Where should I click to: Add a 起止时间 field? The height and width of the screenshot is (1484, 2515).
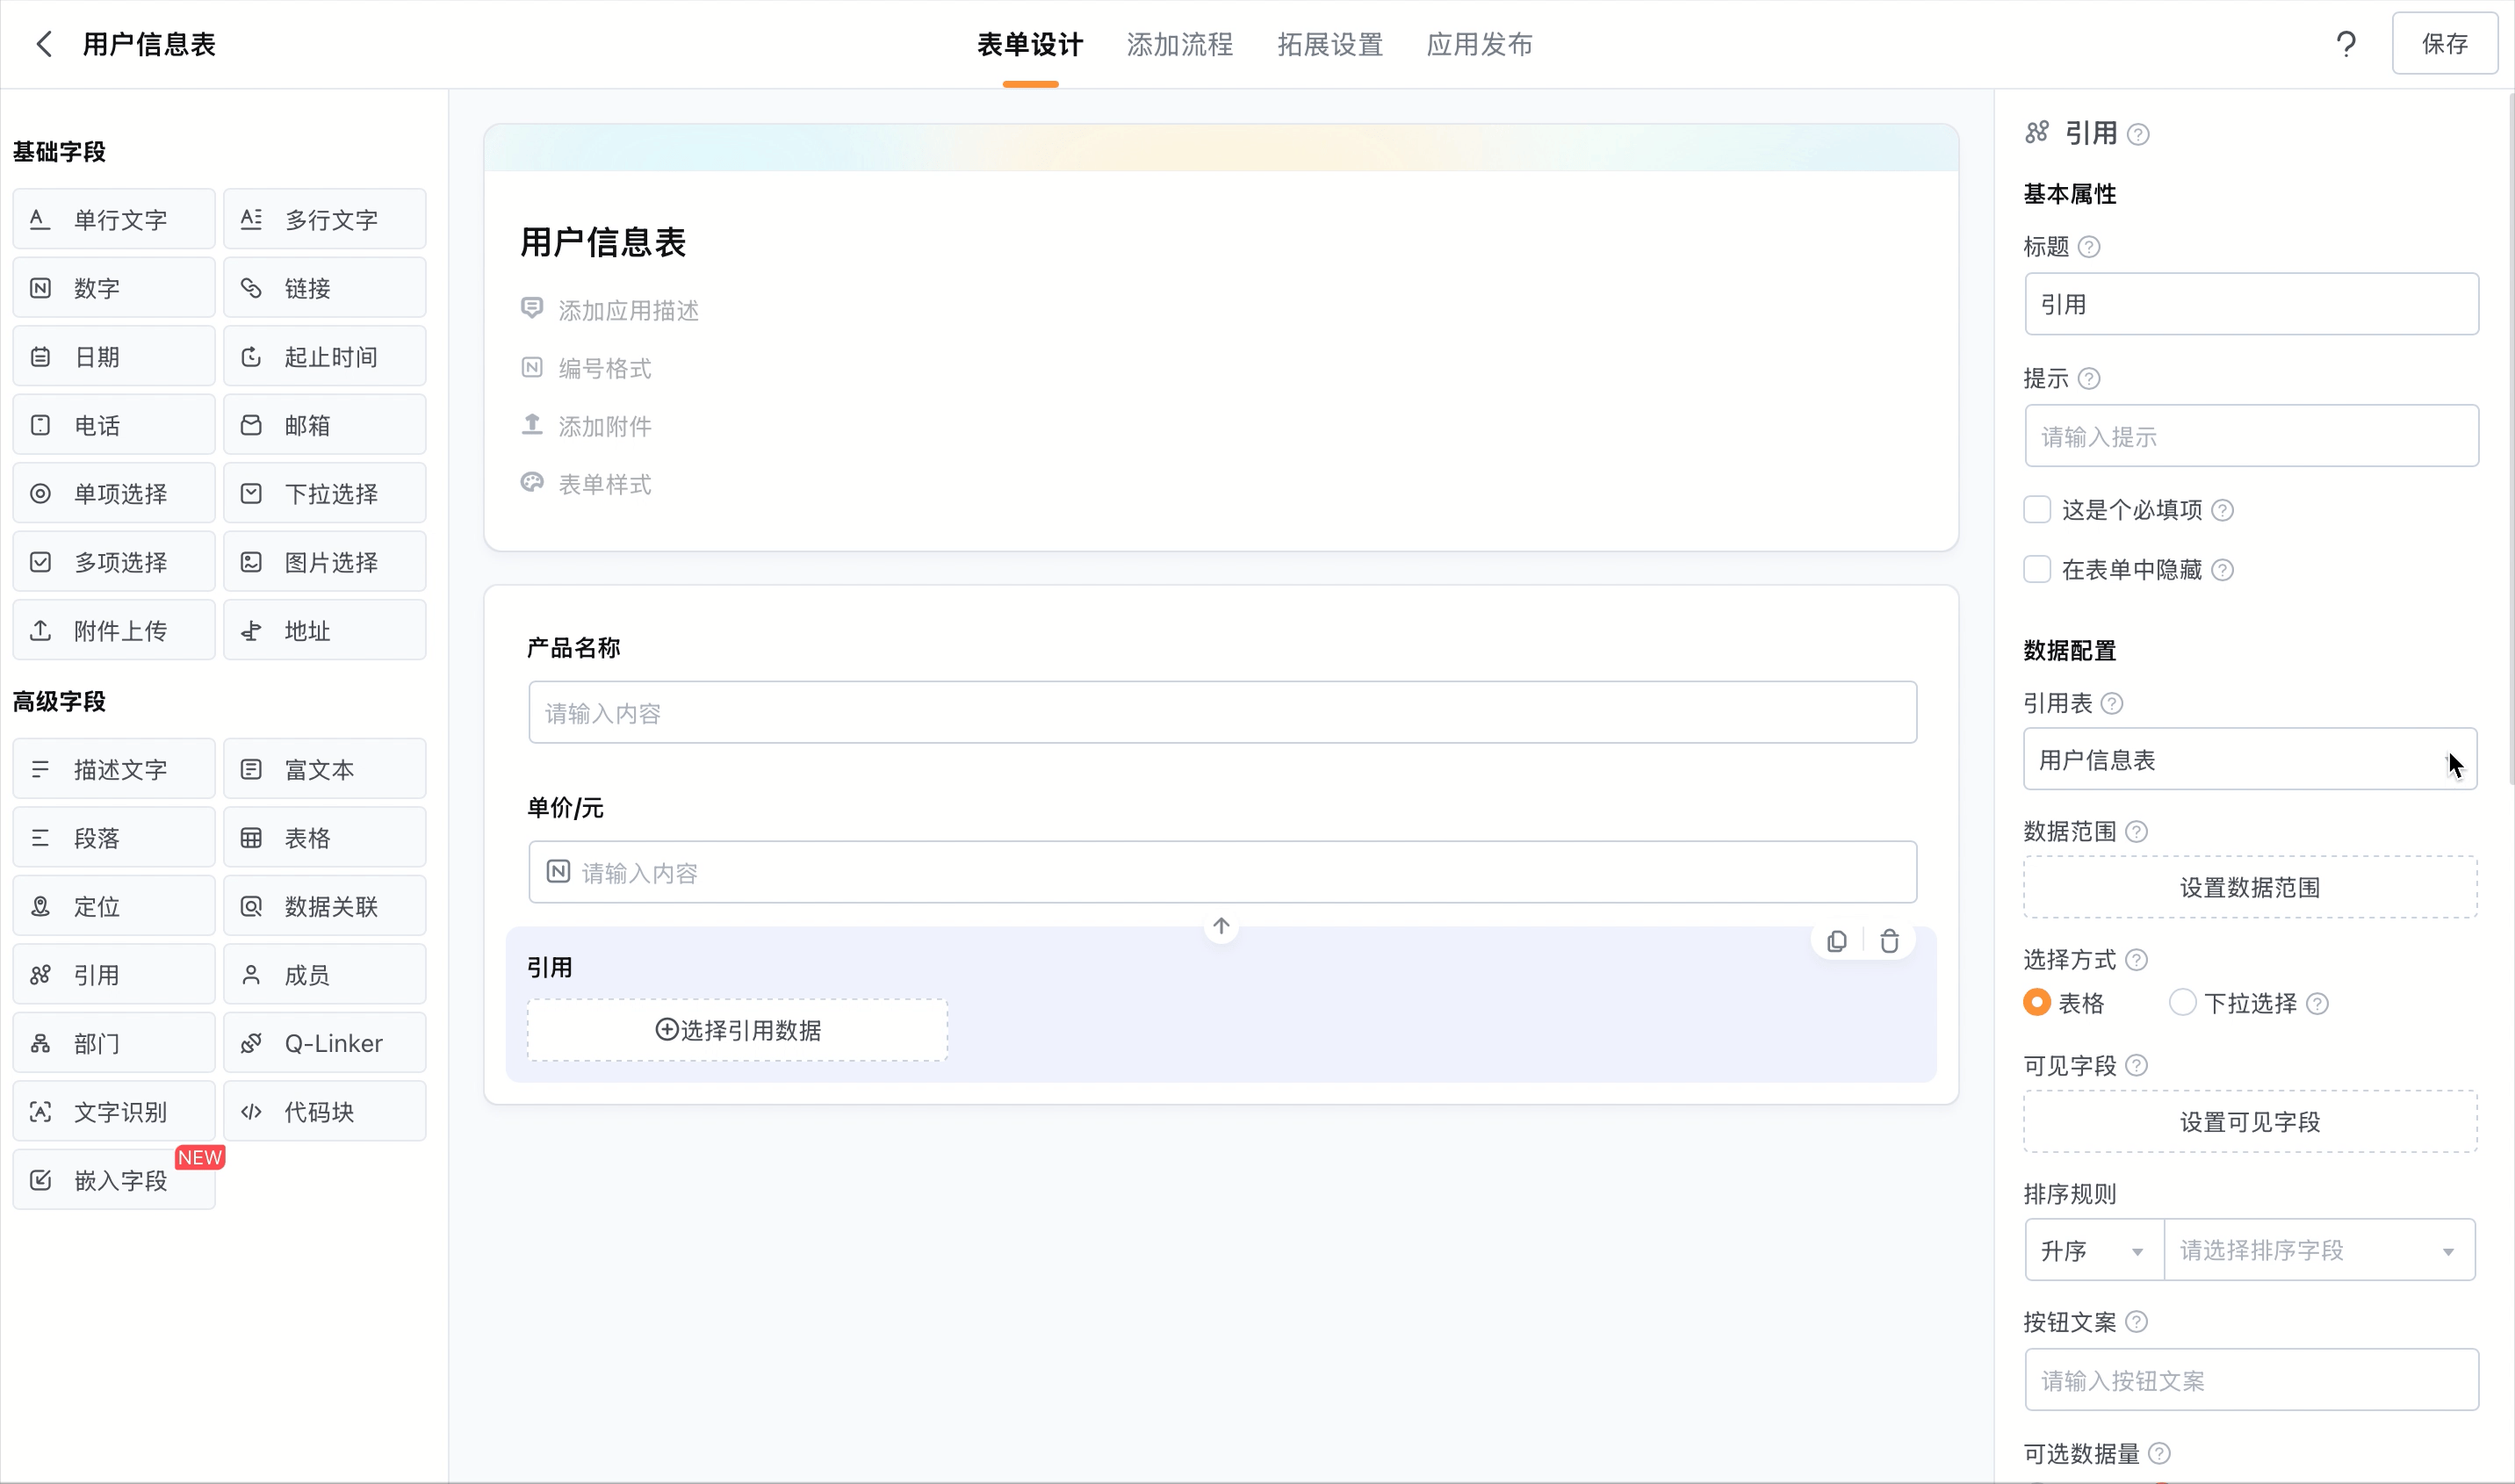(x=325, y=356)
